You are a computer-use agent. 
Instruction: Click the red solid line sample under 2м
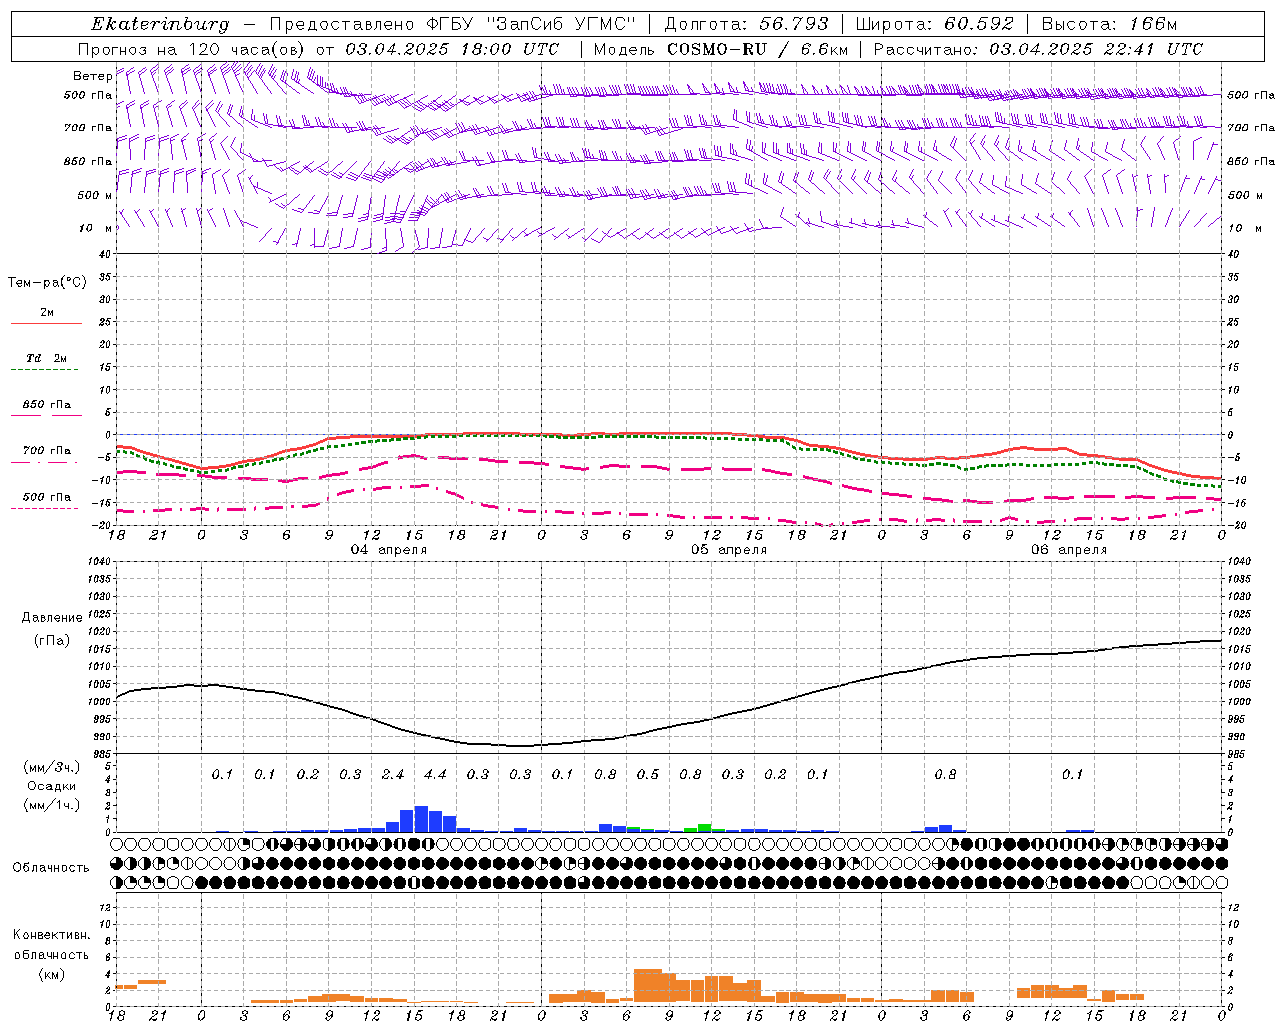pyautogui.click(x=46, y=323)
